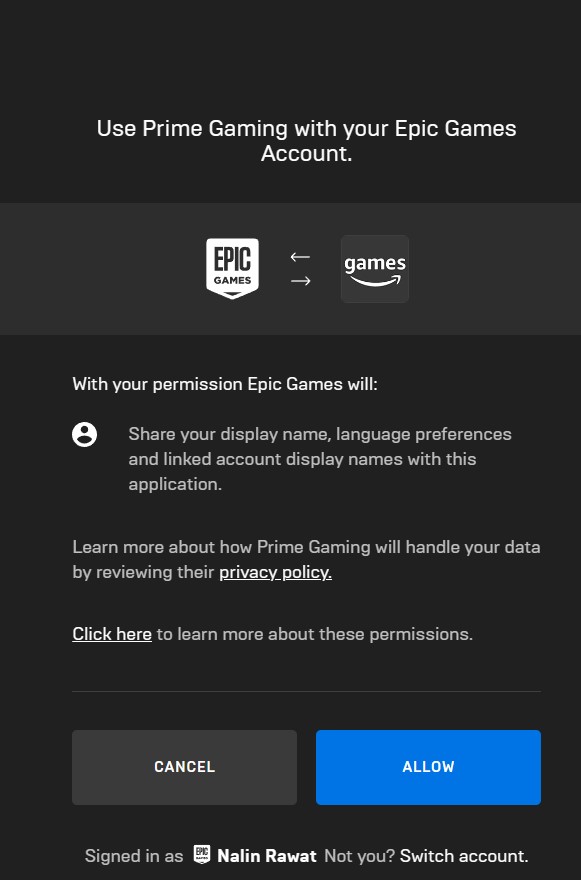Open the privacy policy link
The height and width of the screenshot is (880, 581).
(274, 572)
